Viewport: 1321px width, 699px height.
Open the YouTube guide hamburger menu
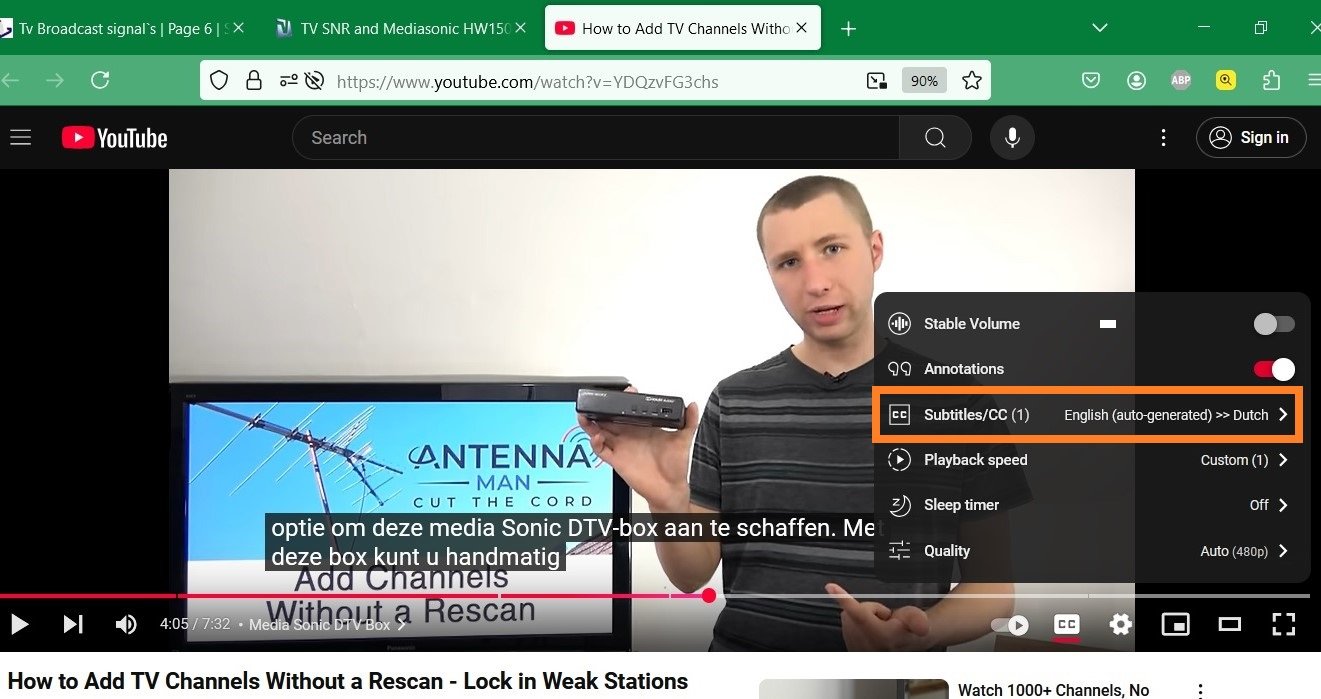(21, 138)
